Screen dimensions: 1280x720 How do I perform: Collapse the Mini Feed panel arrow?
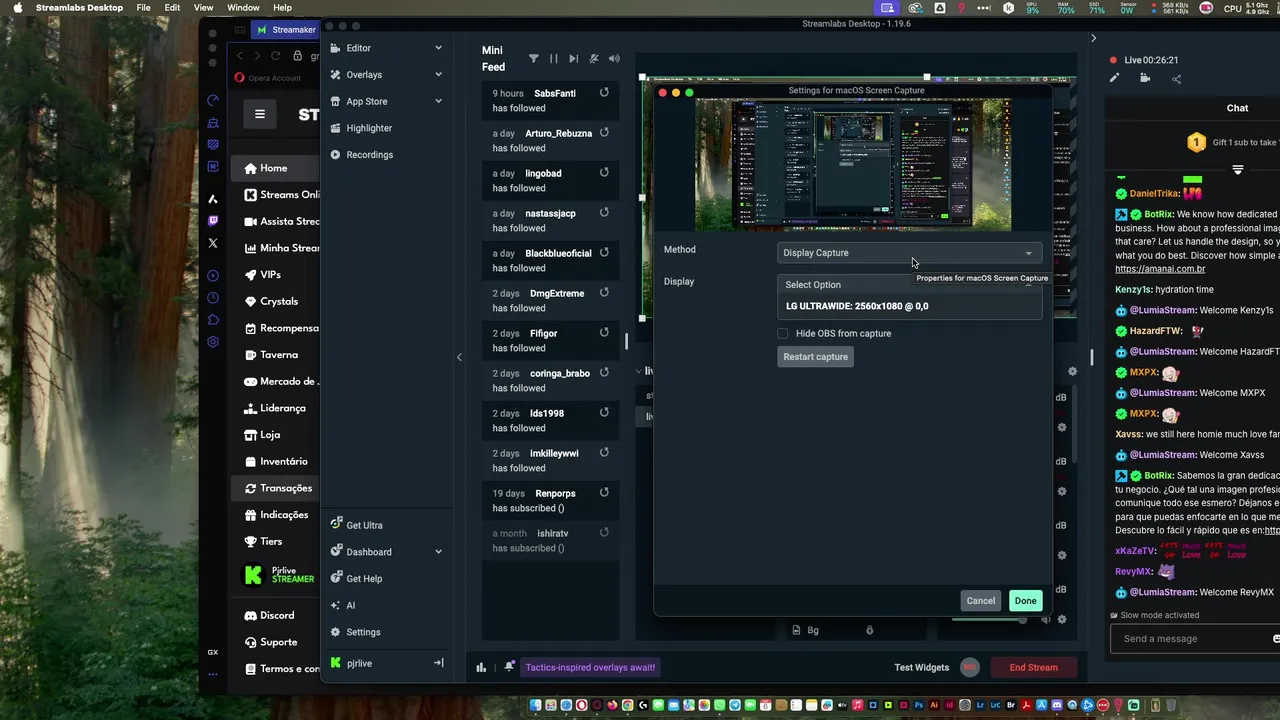click(x=459, y=357)
